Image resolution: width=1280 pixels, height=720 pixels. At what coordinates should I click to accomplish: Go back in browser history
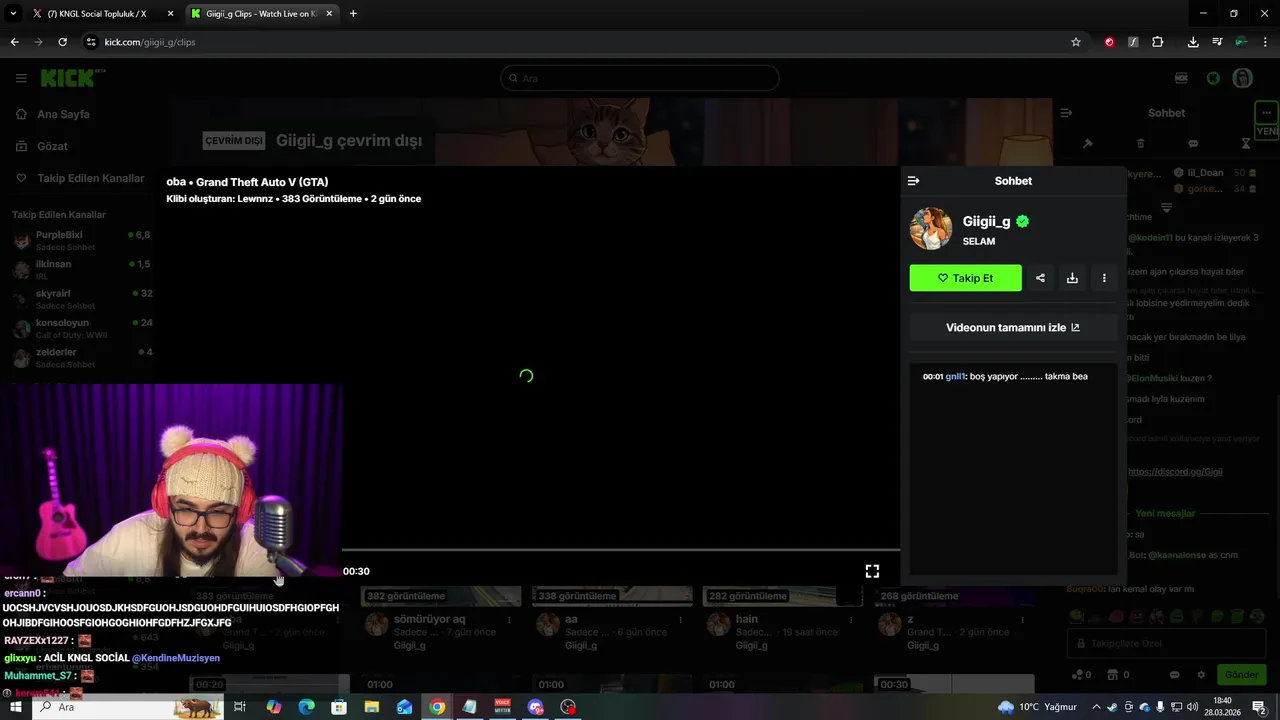tap(14, 42)
